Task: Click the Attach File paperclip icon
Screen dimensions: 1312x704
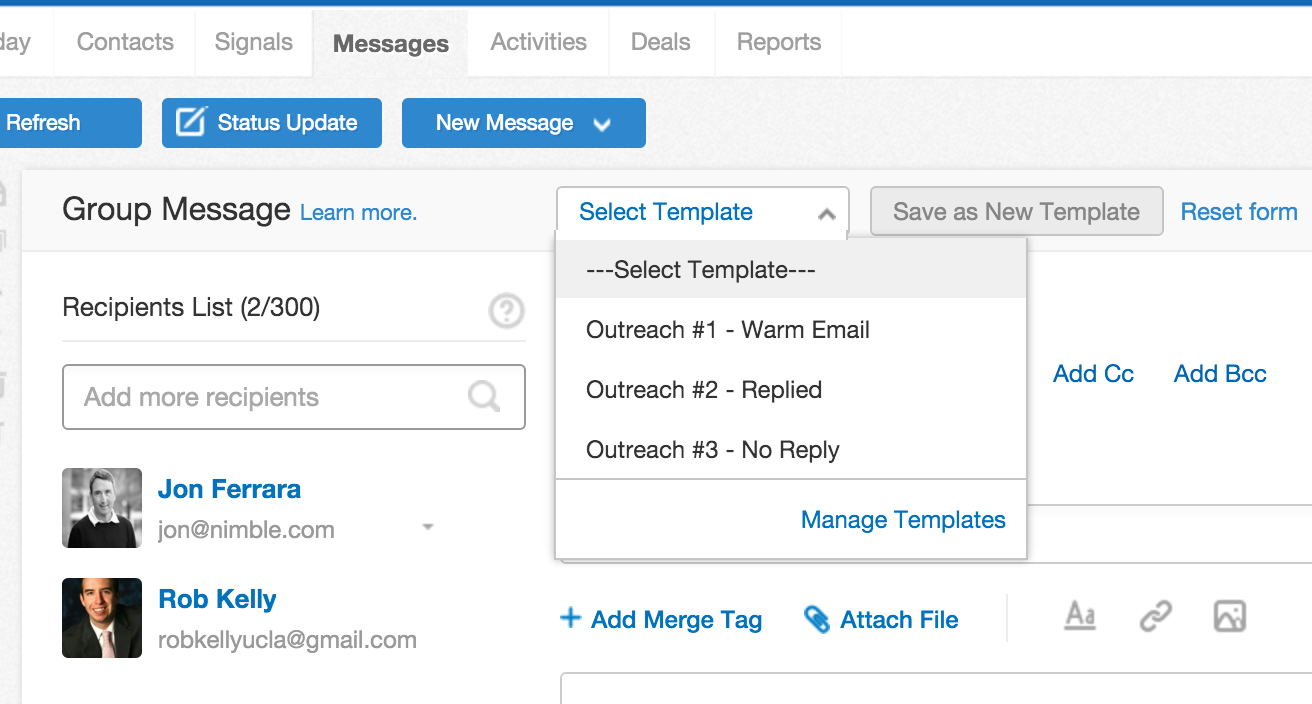Action: (x=816, y=620)
